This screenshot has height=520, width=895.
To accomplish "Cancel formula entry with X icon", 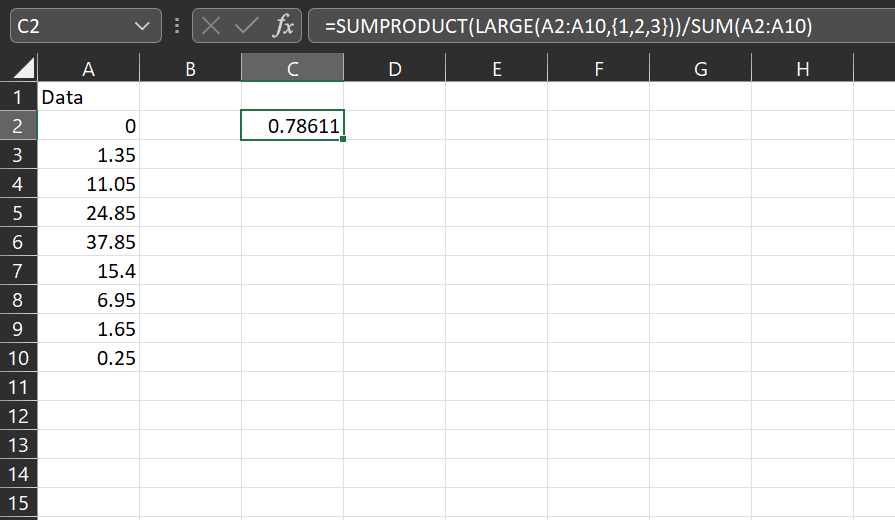I will pos(211,26).
